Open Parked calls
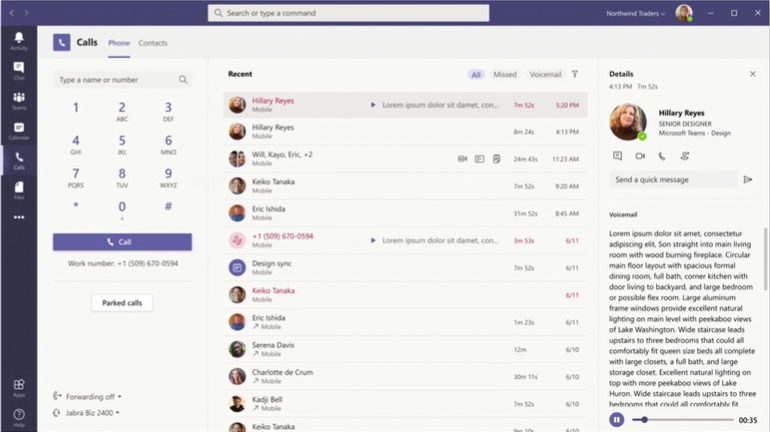The image size is (770, 432). coord(122,303)
